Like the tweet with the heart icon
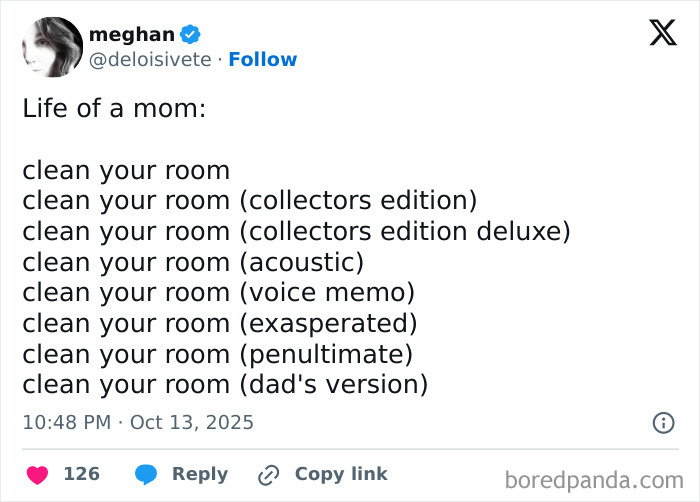The image size is (700, 502). pos(37,474)
